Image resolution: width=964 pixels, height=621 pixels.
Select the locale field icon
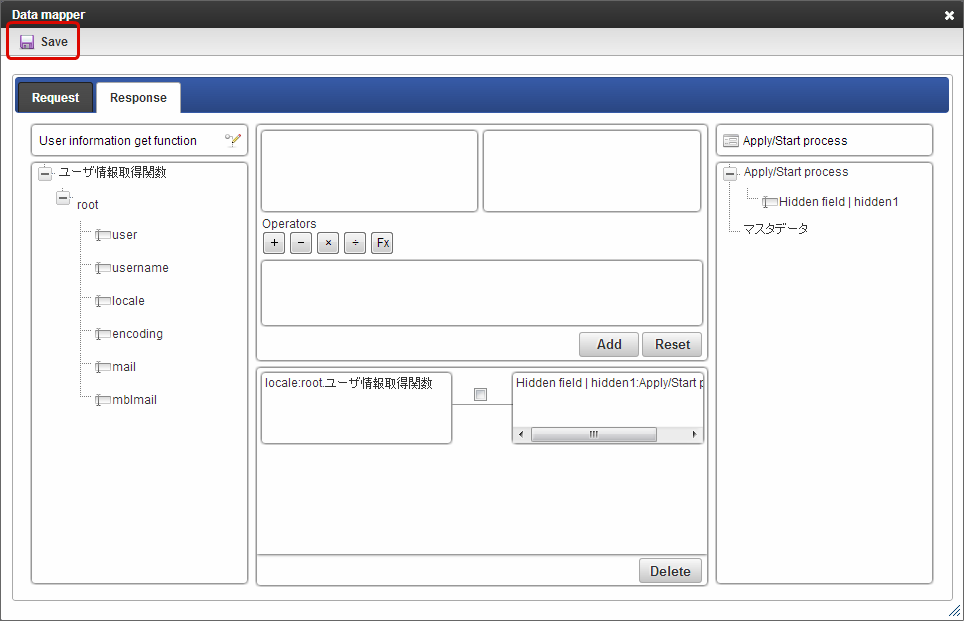coord(103,301)
